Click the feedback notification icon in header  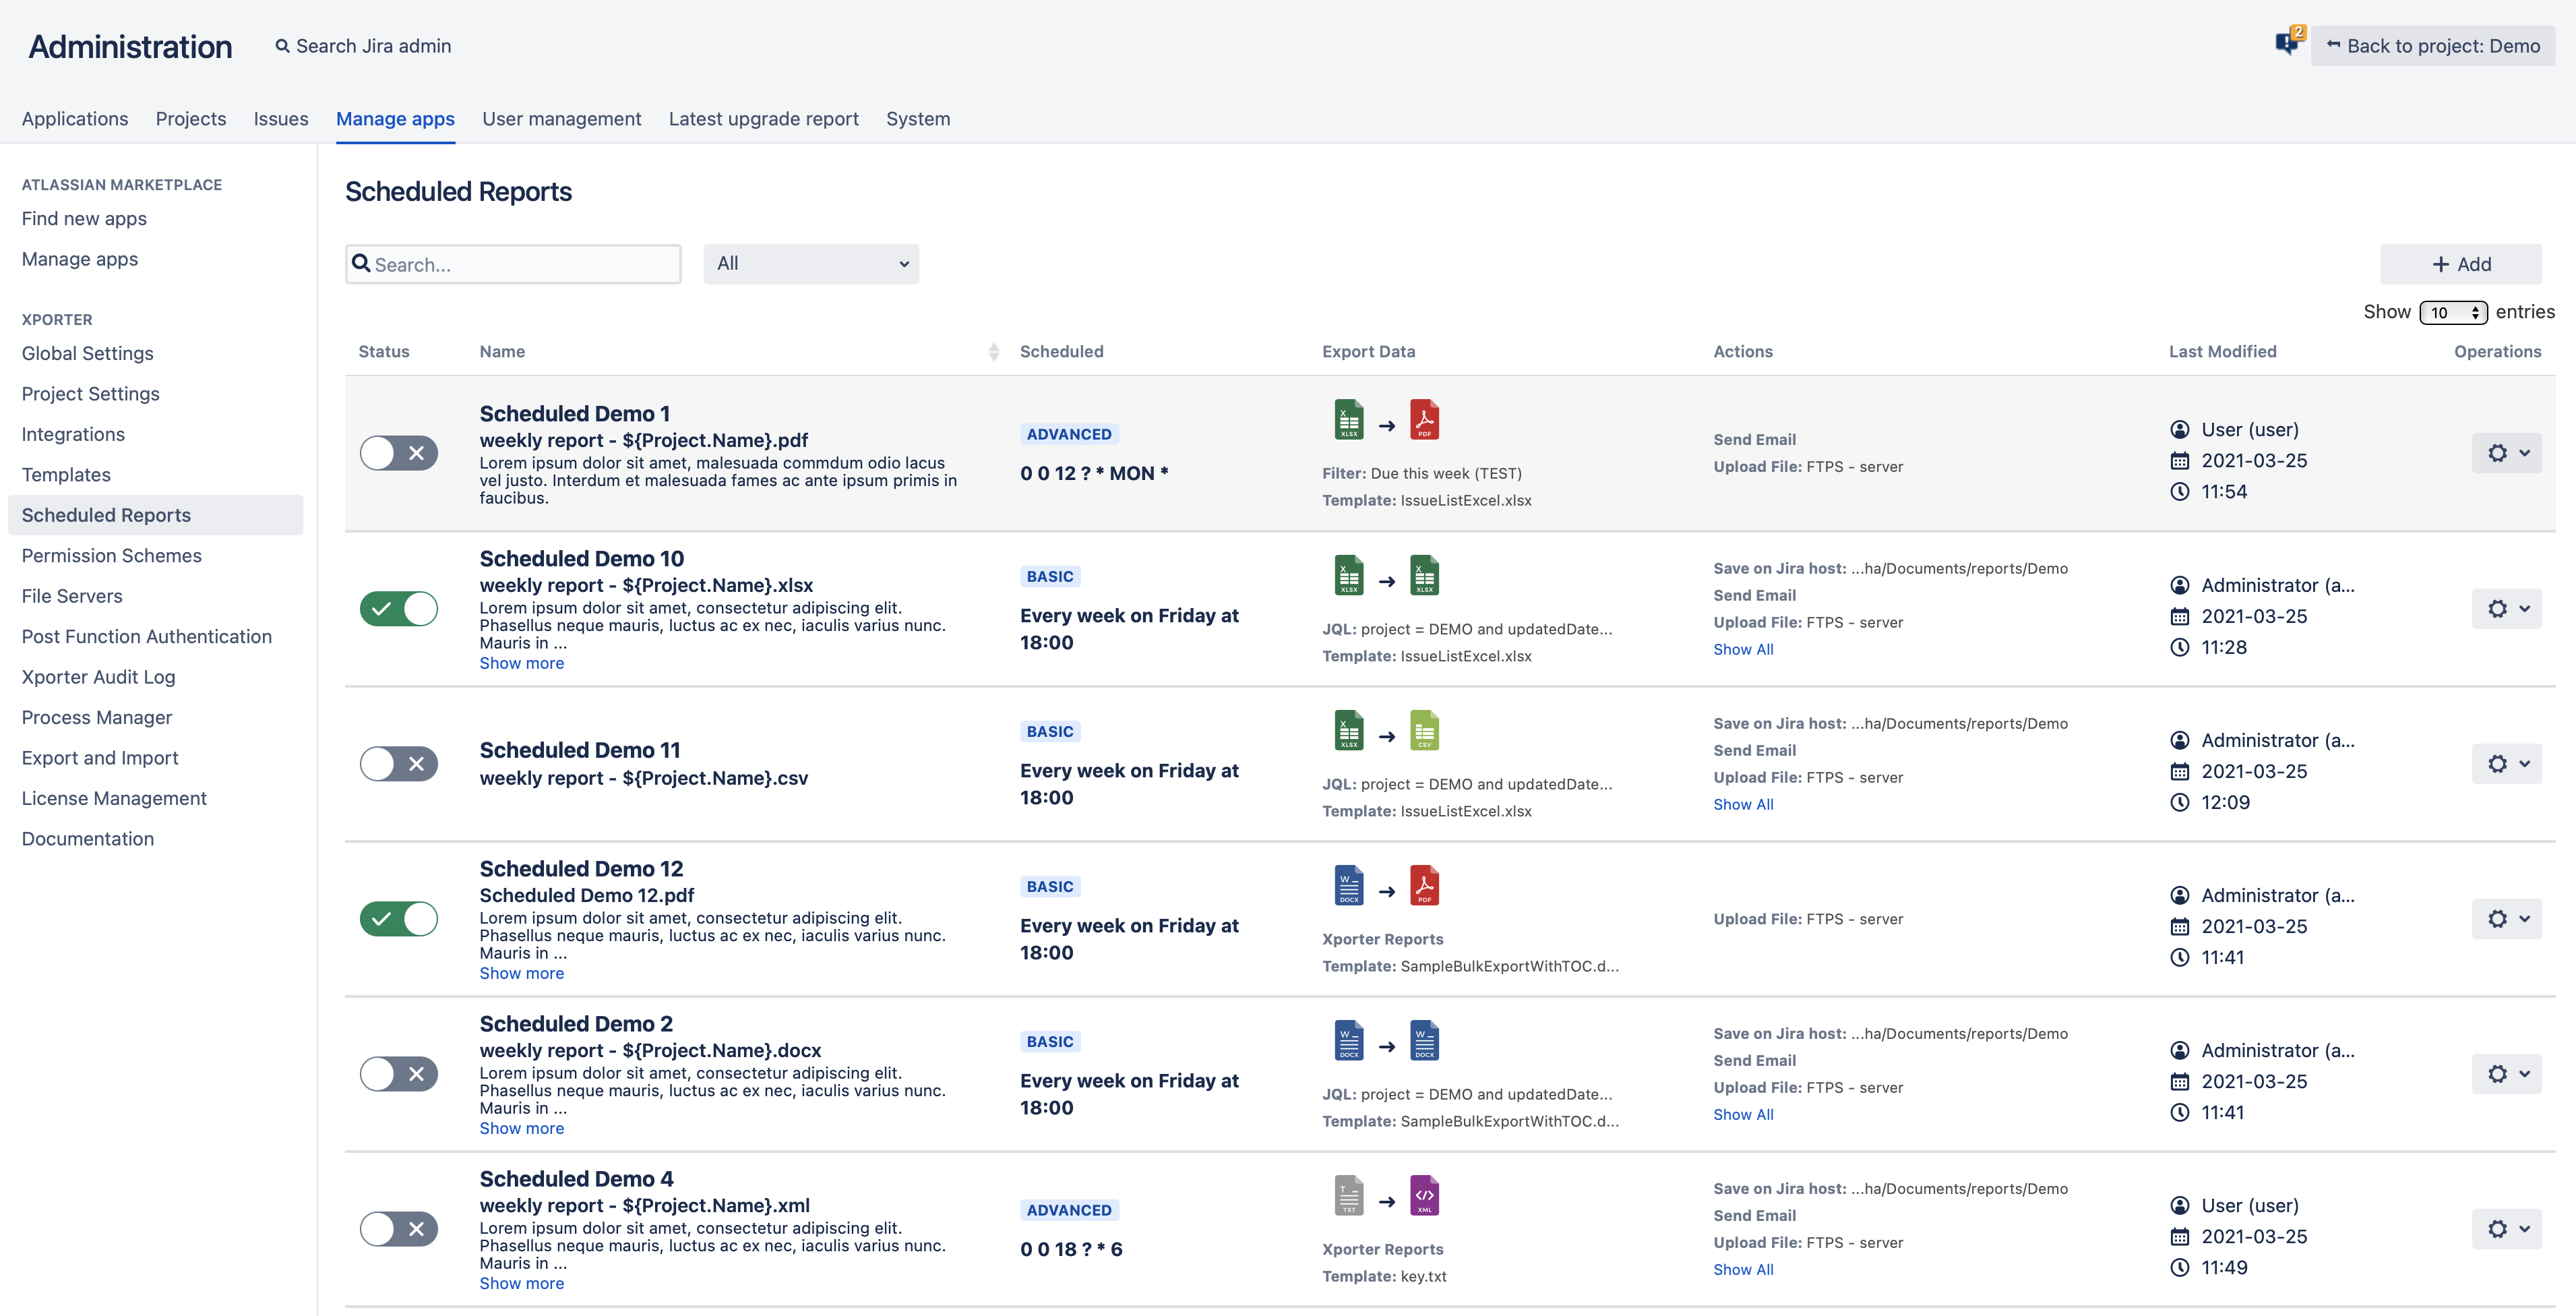pyautogui.click(x=2286, y=43)
